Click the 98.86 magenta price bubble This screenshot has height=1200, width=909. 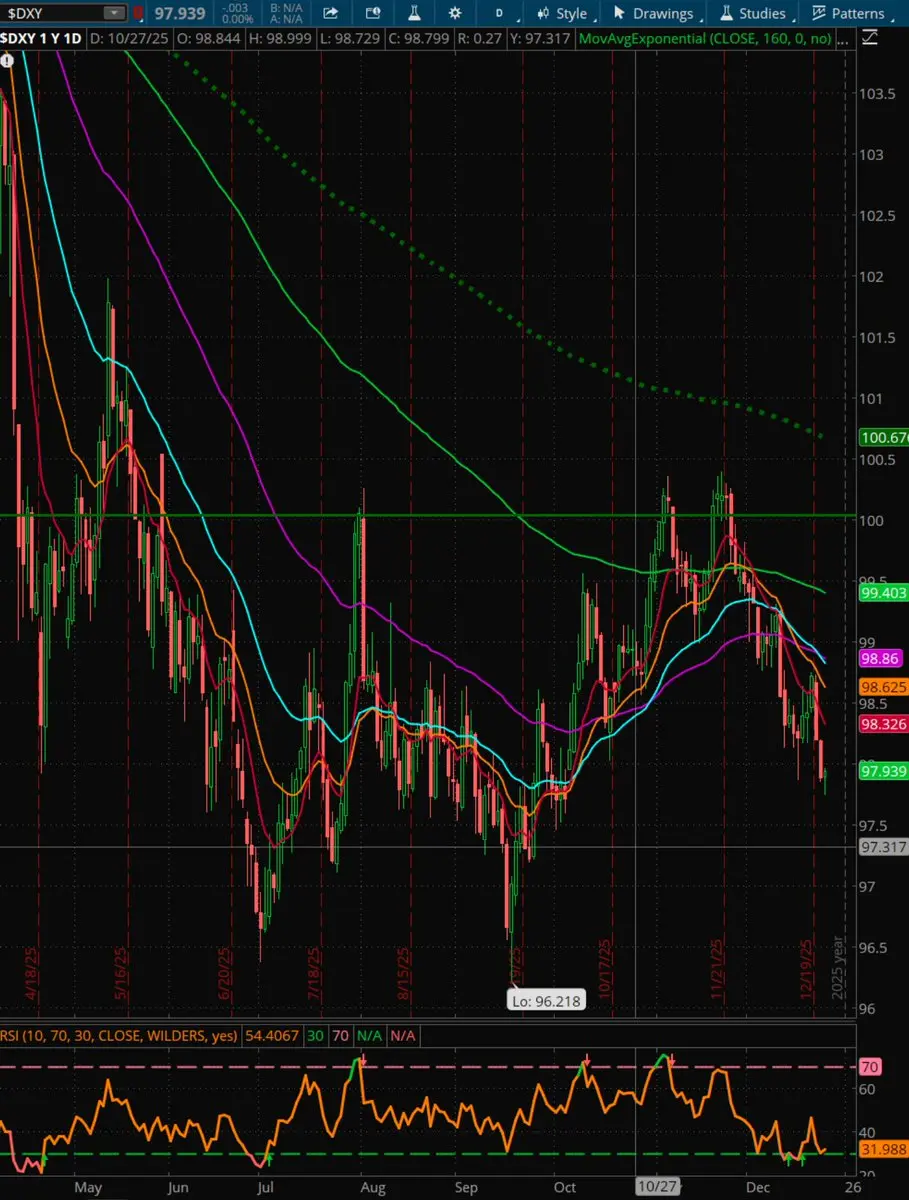883,660
